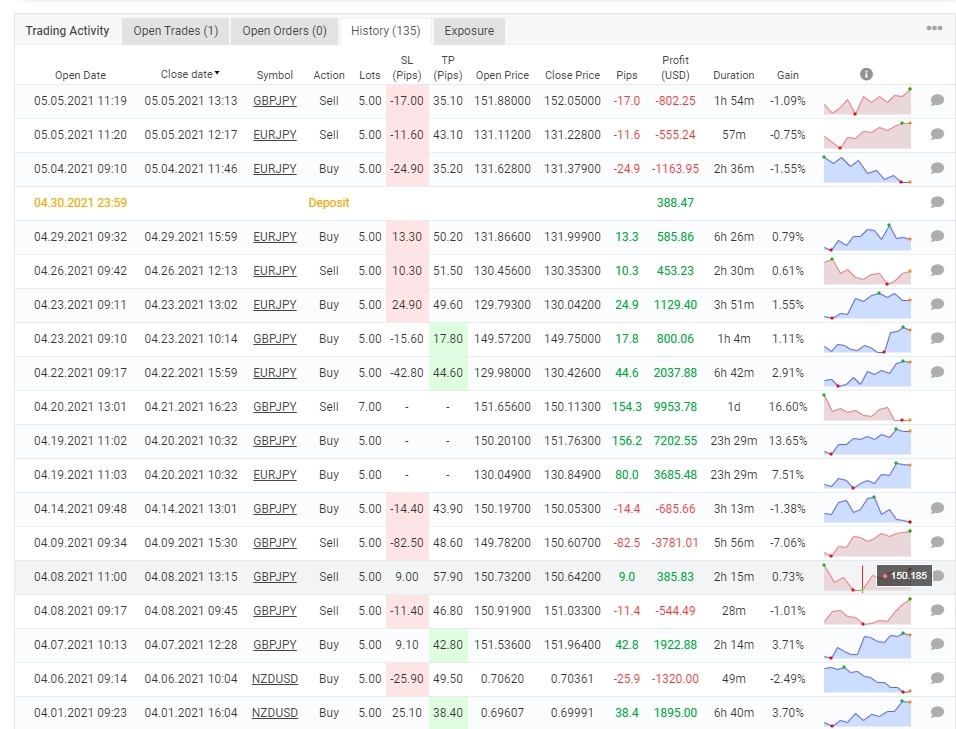Image resolution: width=956 pixels, height=729 pixels.
Task: Click the info icon in column header
Action: (x=866, y=74)
